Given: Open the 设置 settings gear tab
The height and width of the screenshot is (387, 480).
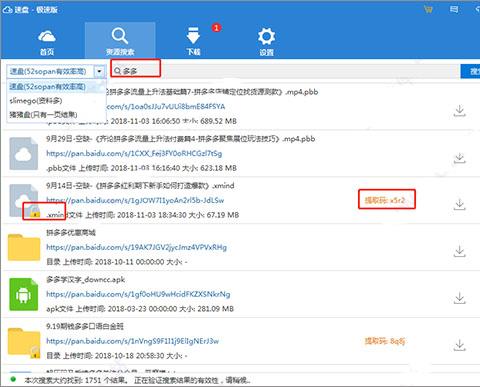Looking at the screenshot, I should [x=266, y=42].
